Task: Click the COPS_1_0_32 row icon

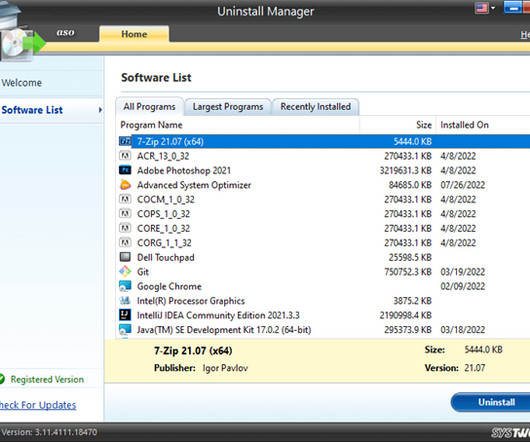Action: [125, 214]
